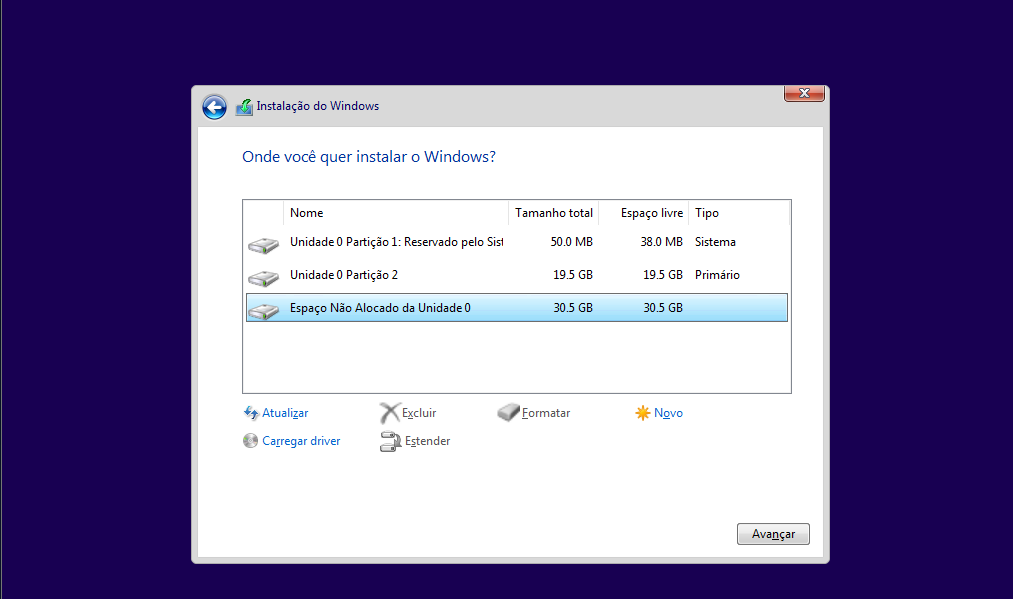This screenshot has width=1013, height=599.
Task: Click the Novo star icon
Action: click(x=642, y=413)
